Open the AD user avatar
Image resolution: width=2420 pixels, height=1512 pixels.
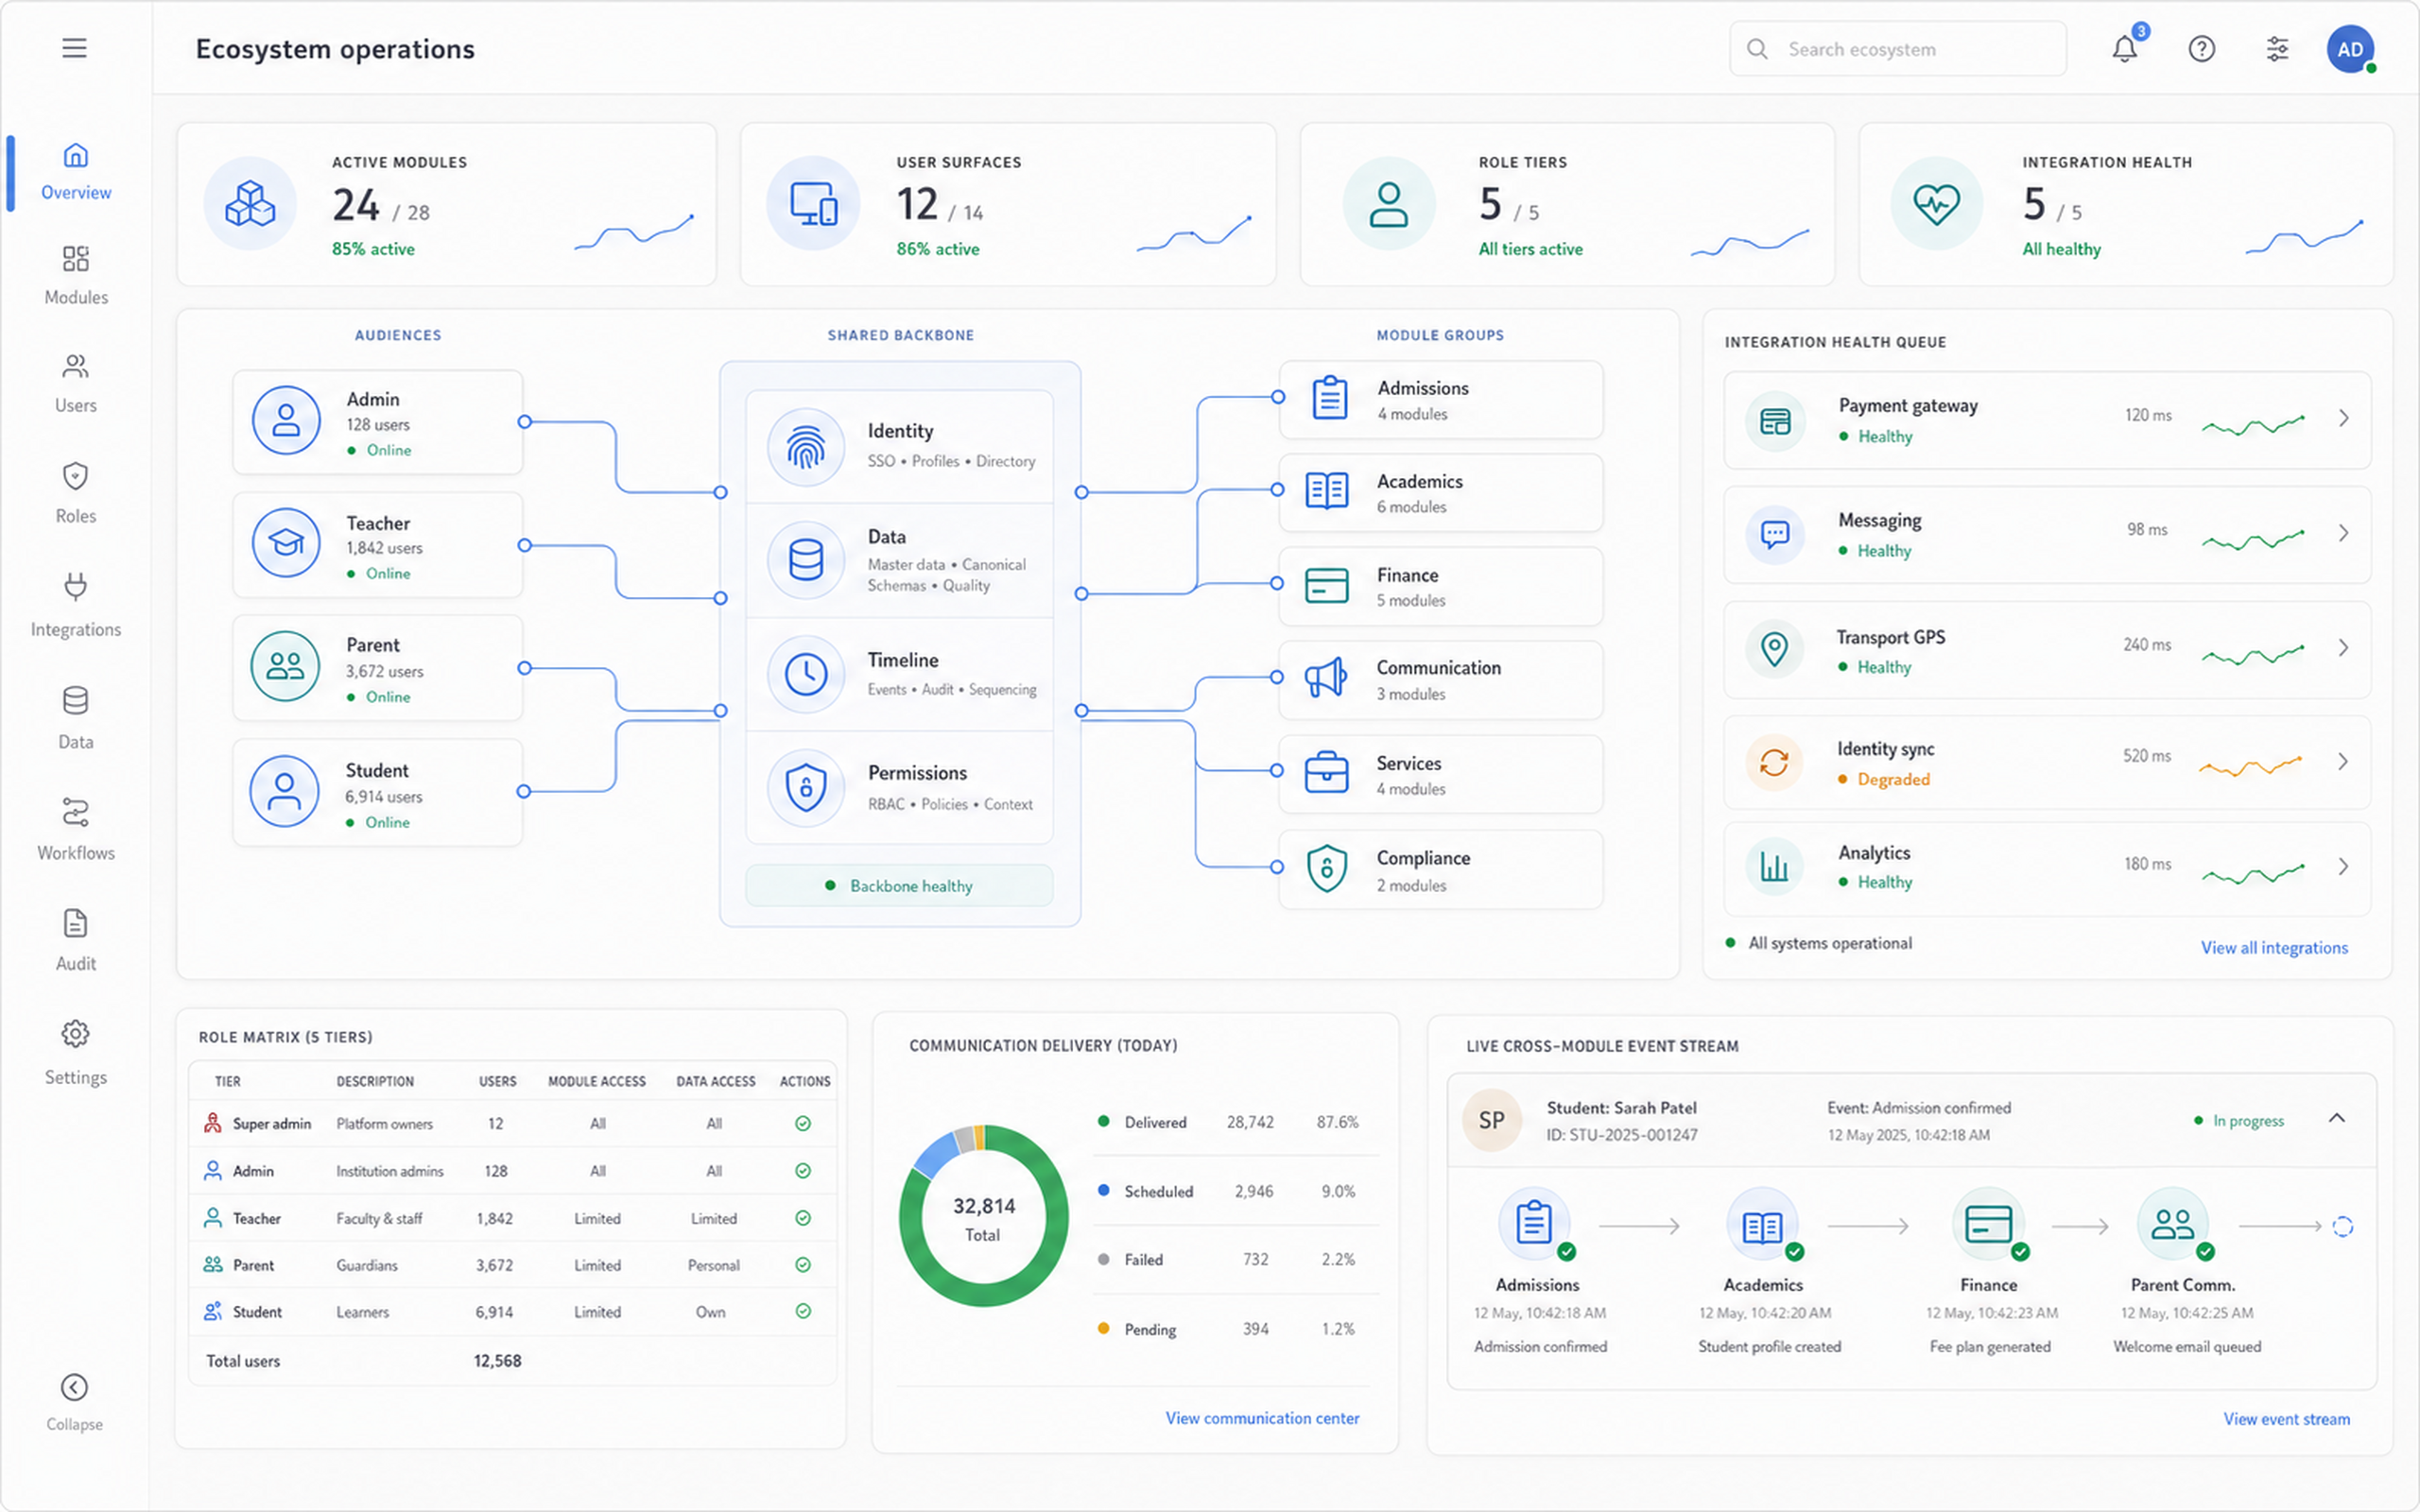click(2350, 49)
